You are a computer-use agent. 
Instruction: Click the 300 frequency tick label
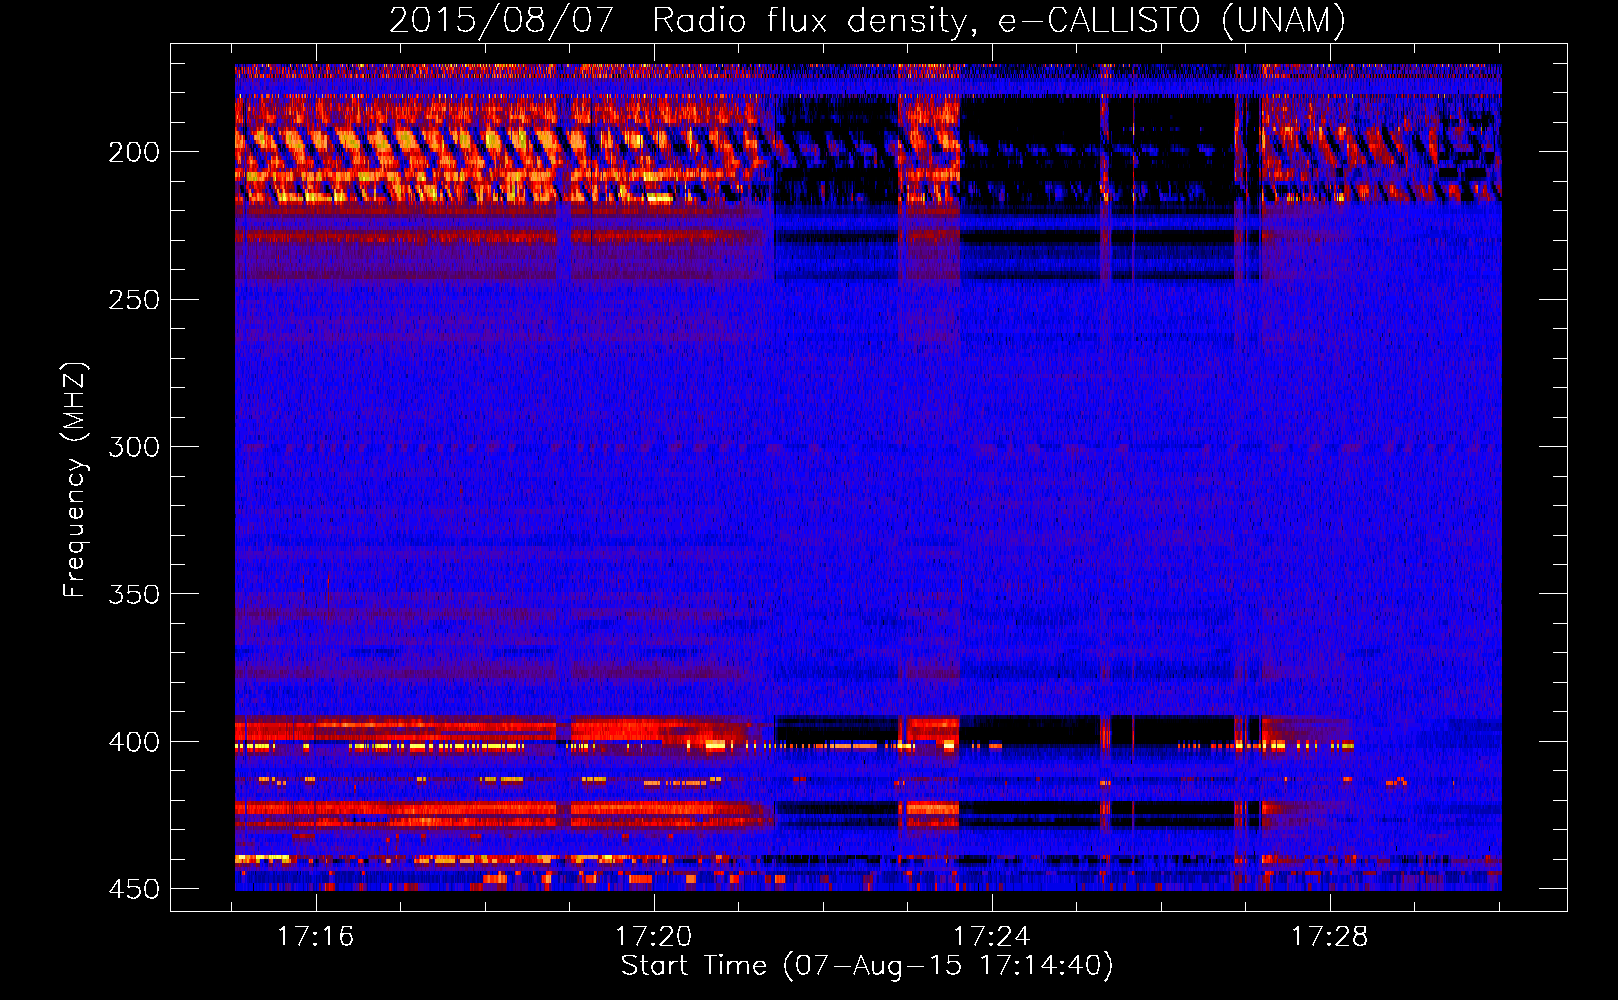134,447
